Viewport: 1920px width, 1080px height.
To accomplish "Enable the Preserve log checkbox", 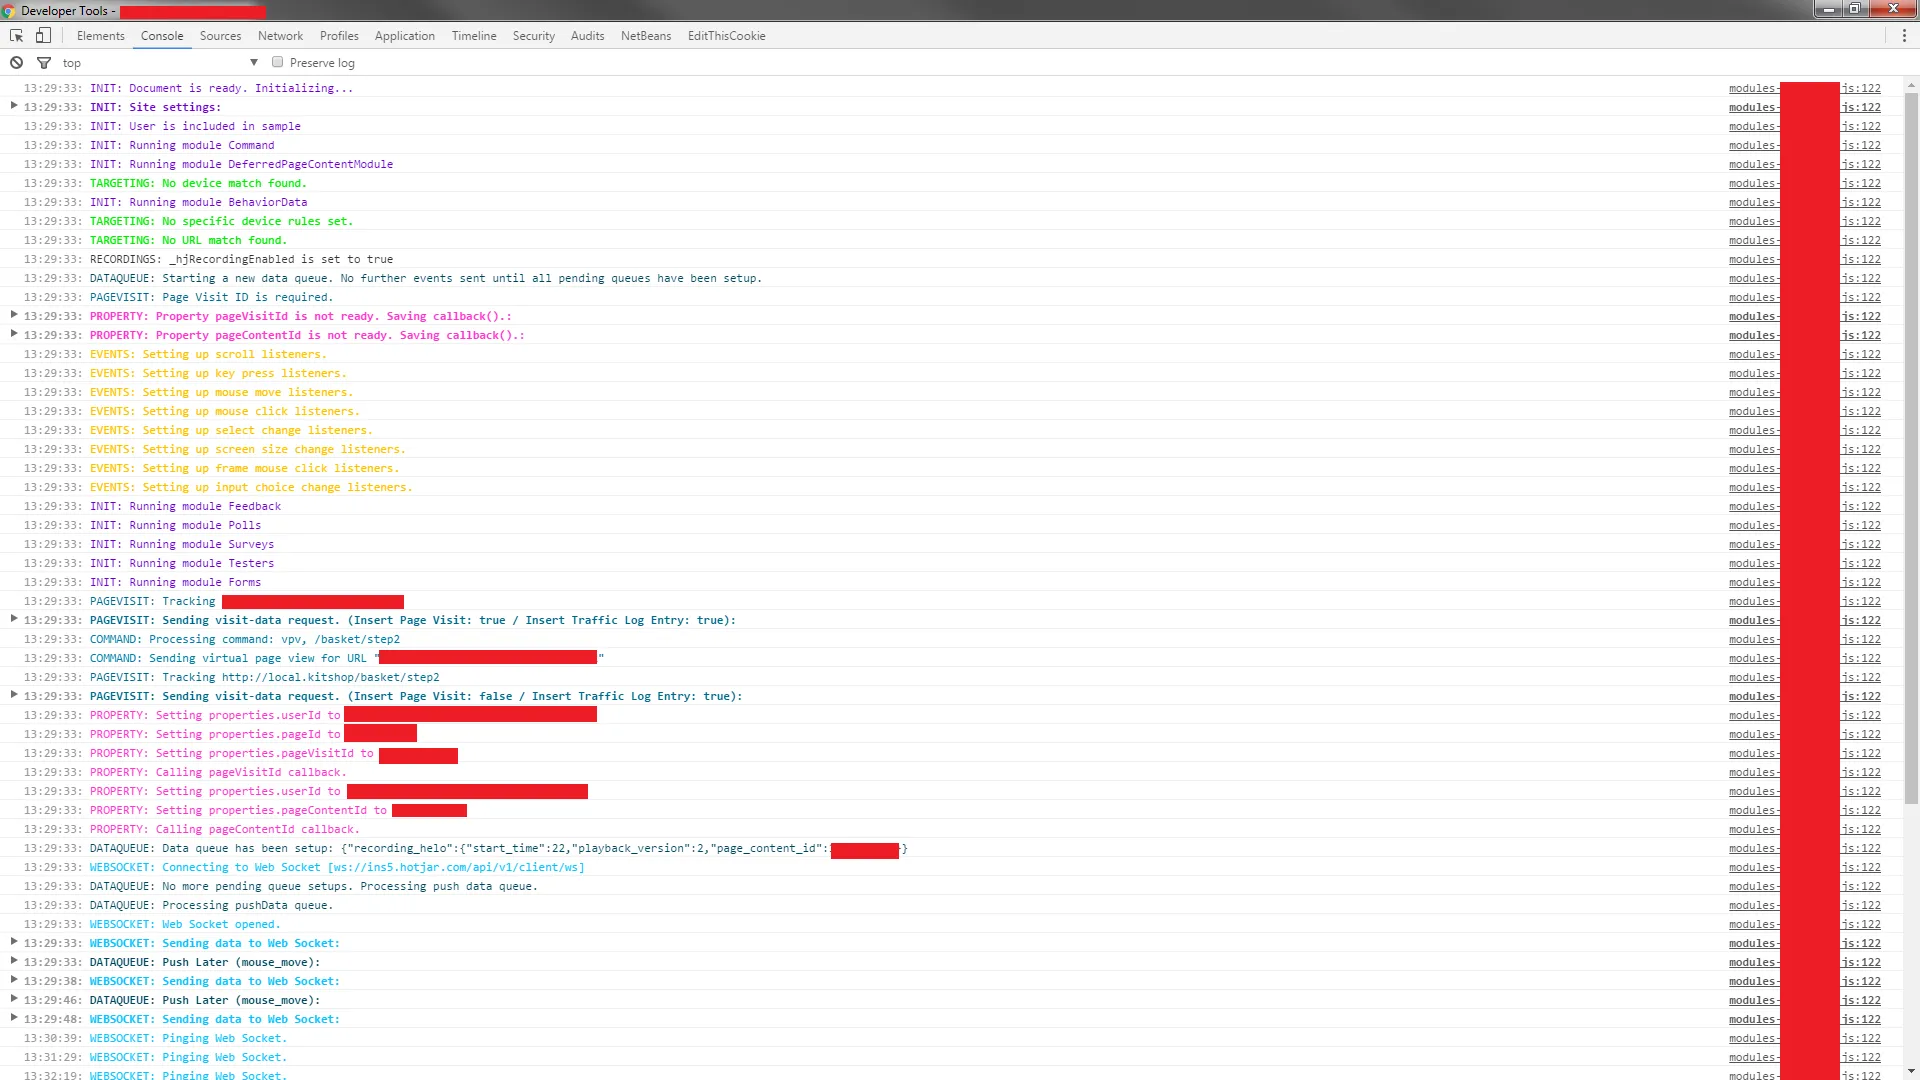I will 278,62.
